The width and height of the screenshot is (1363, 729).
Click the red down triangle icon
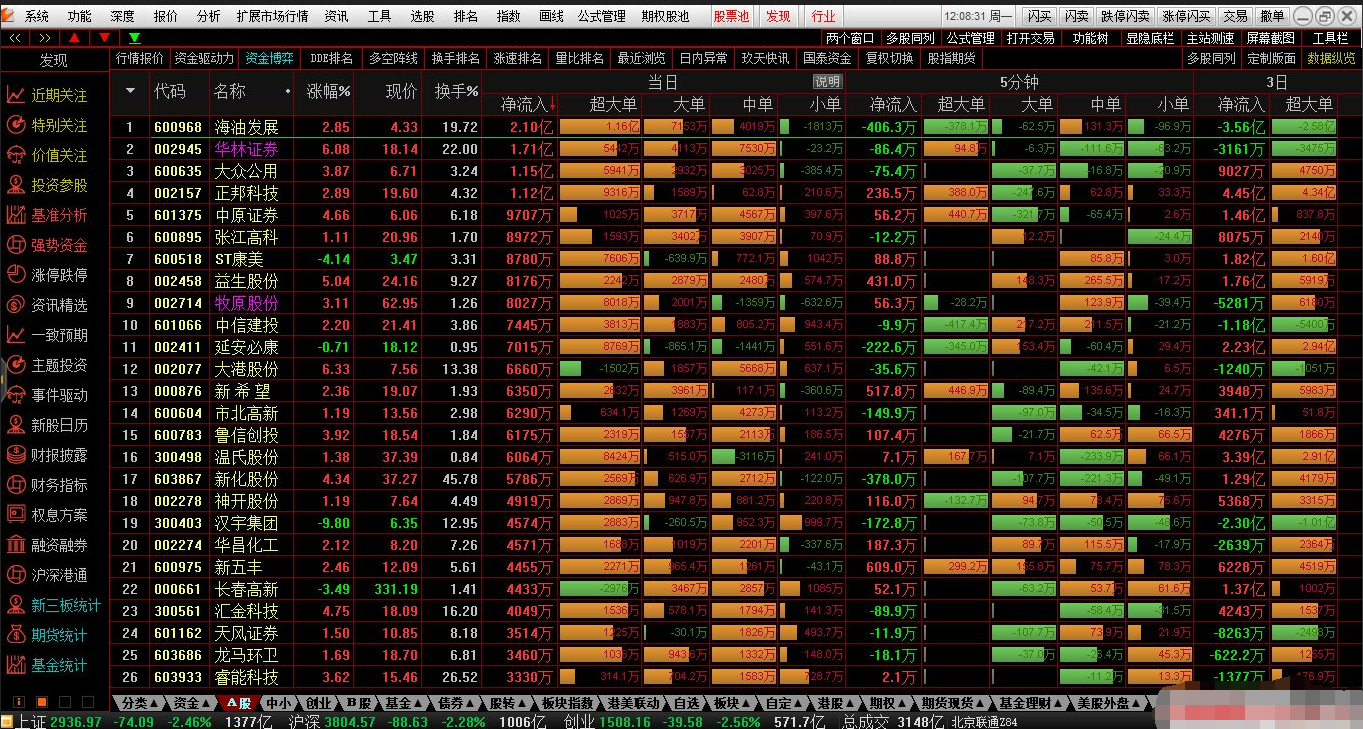pyautogui.click(x=104, y=38)
